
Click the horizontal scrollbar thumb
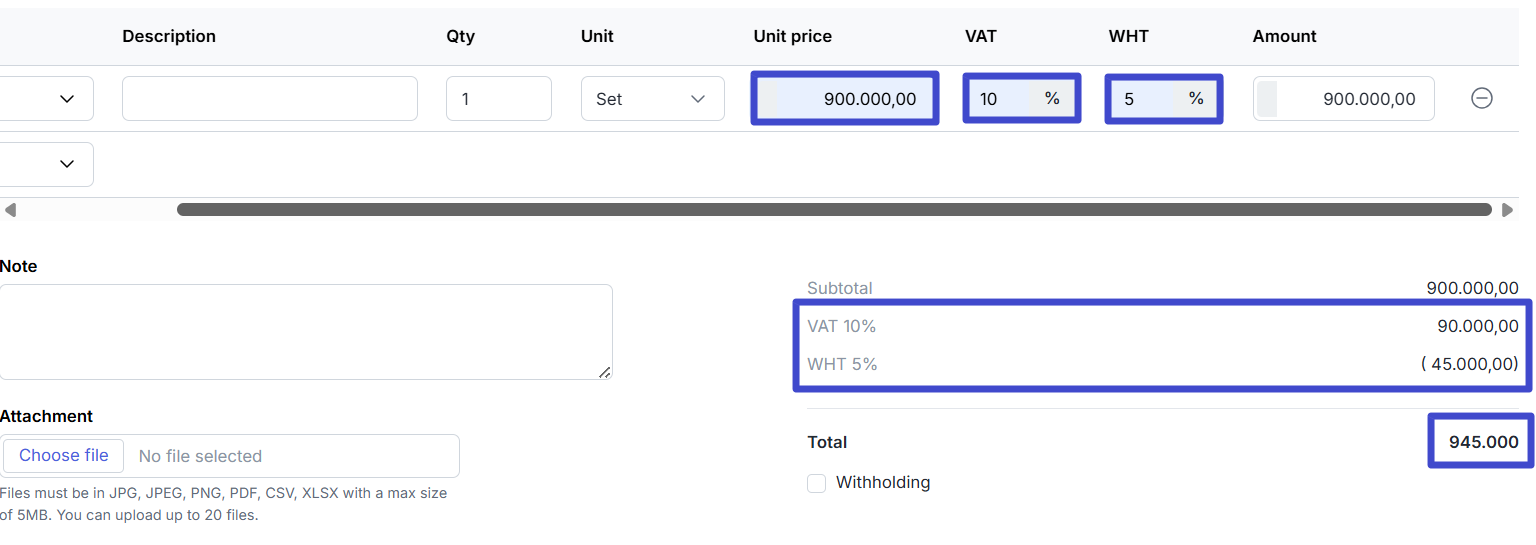833,210
